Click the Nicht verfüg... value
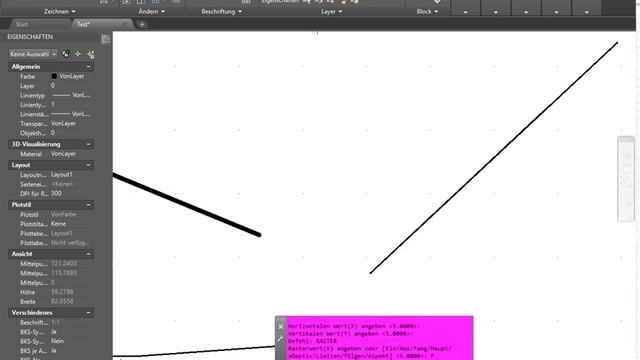Image resolution: width=640 pixels, height=360 pixels. point(70,242)
